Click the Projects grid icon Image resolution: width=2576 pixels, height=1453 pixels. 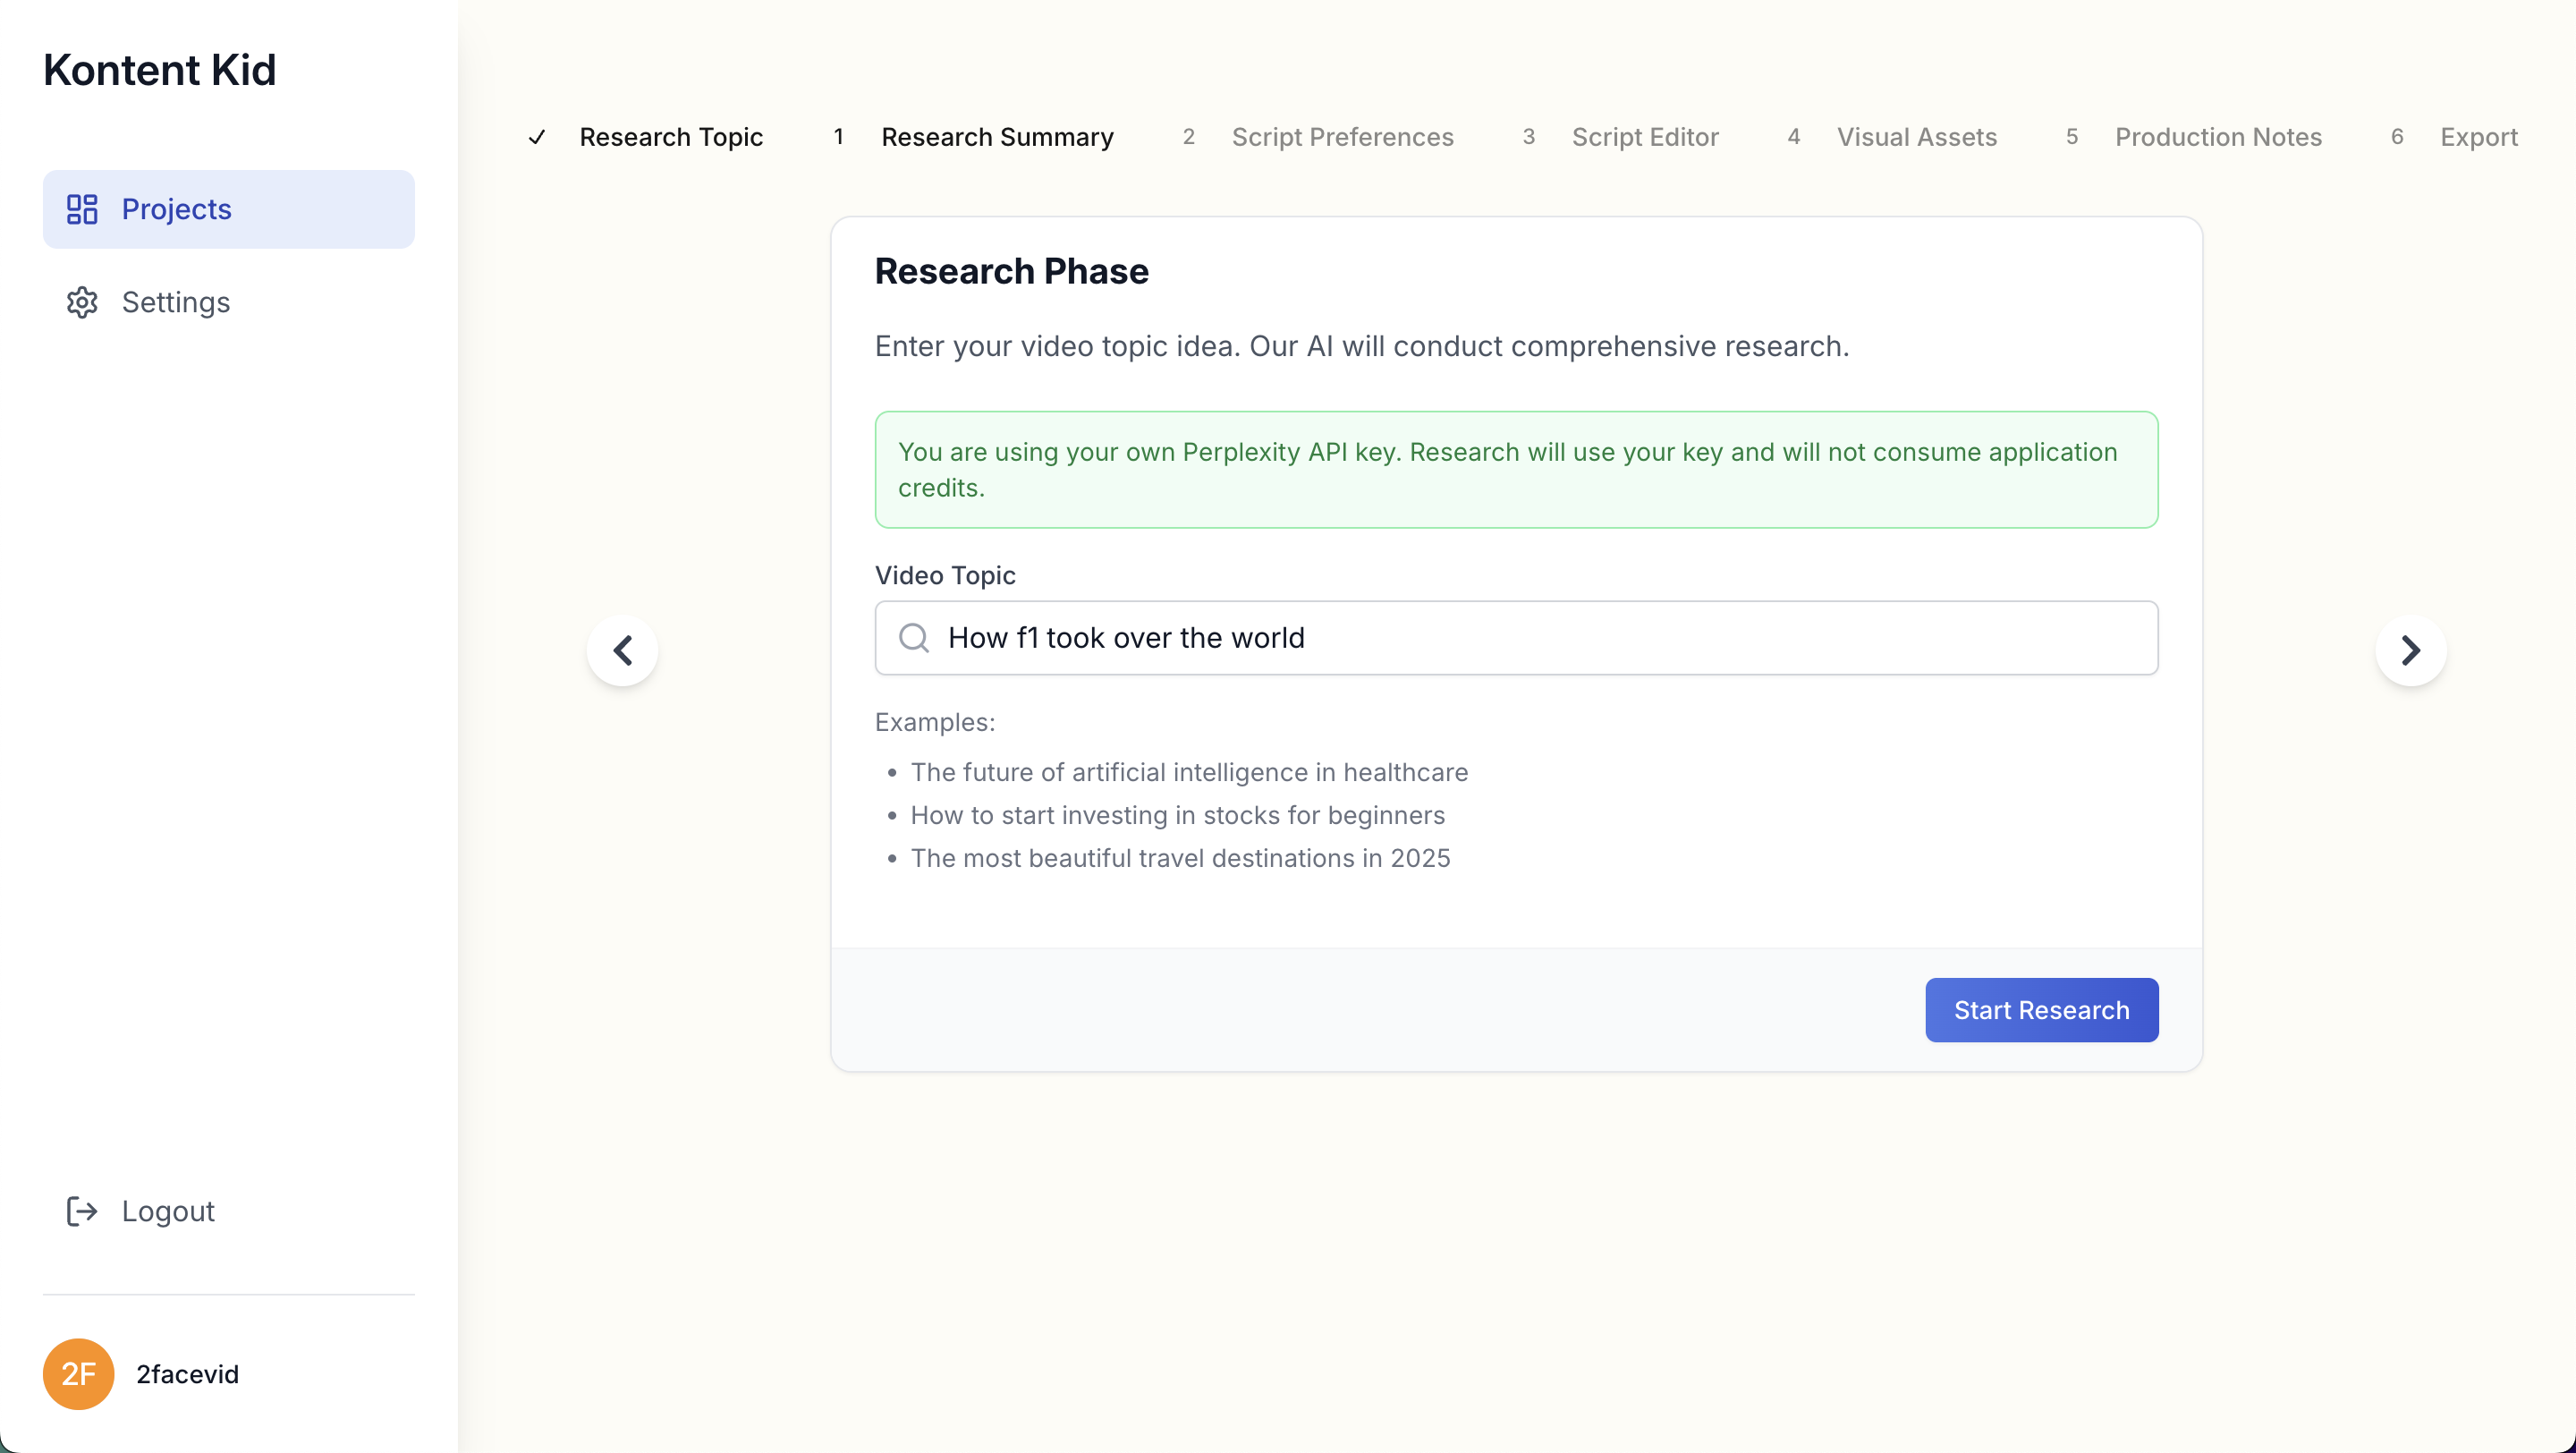(x=82, y=209)
